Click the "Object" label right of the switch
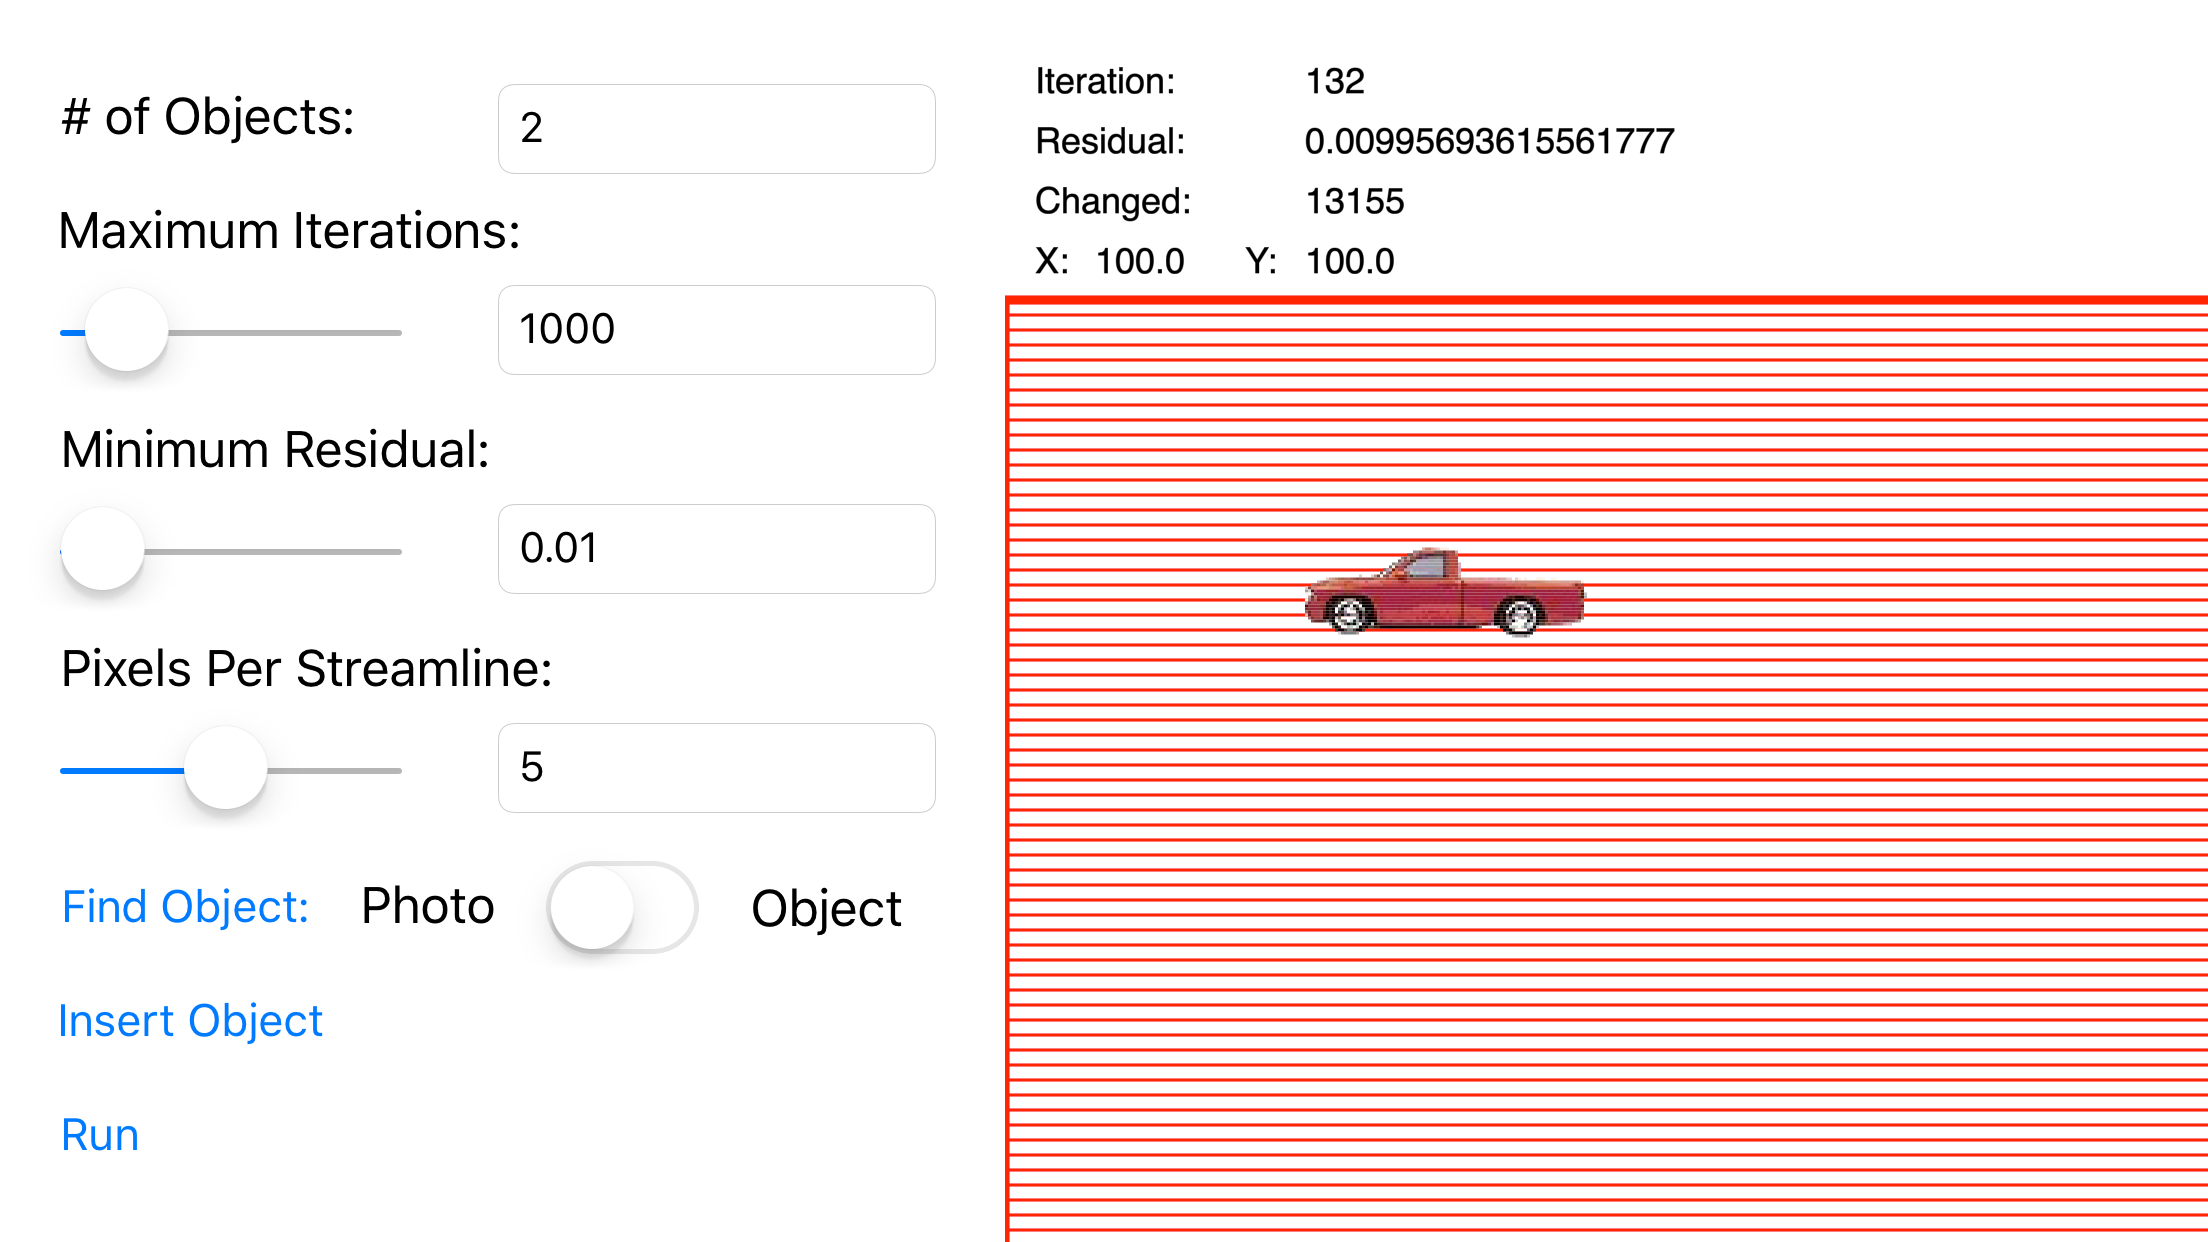The width and height of the screenshot is (2208, 1242). tap(826, 908)
